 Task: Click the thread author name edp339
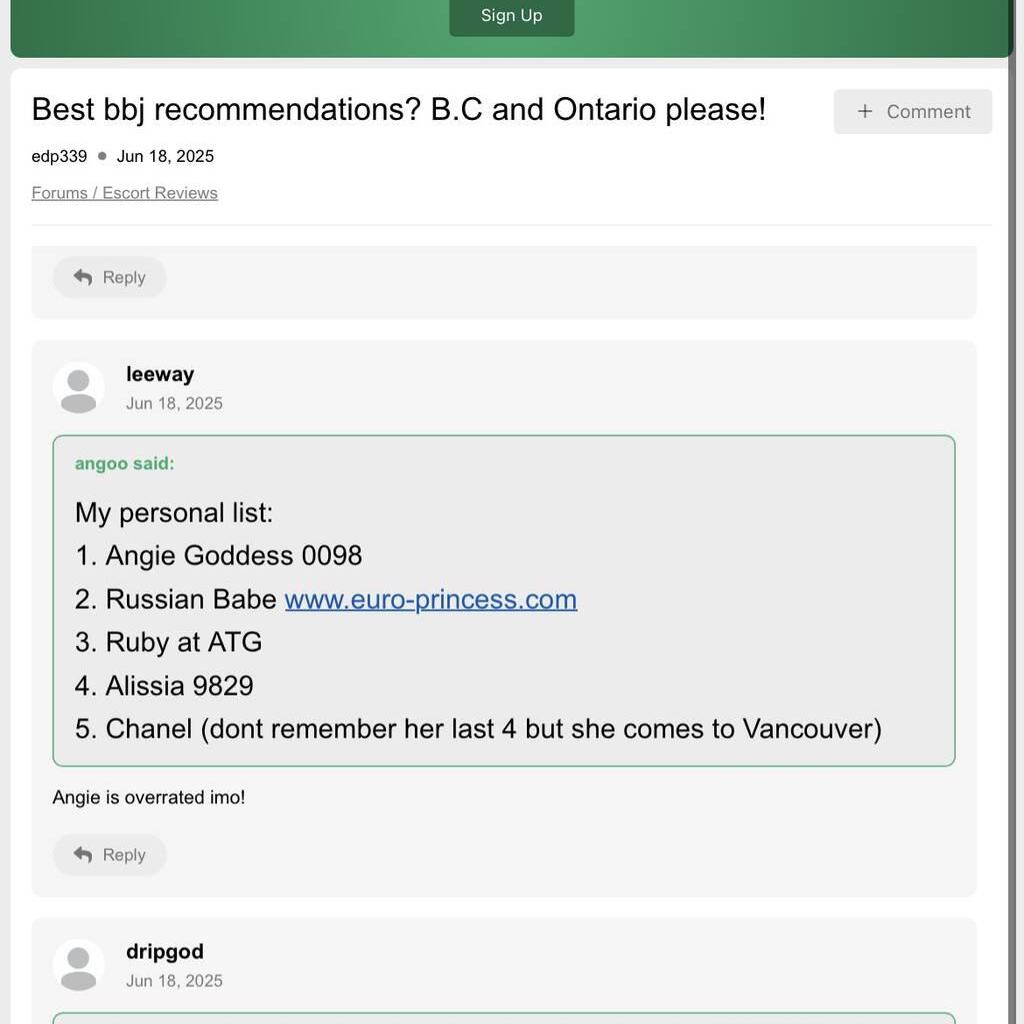(59, 157)
